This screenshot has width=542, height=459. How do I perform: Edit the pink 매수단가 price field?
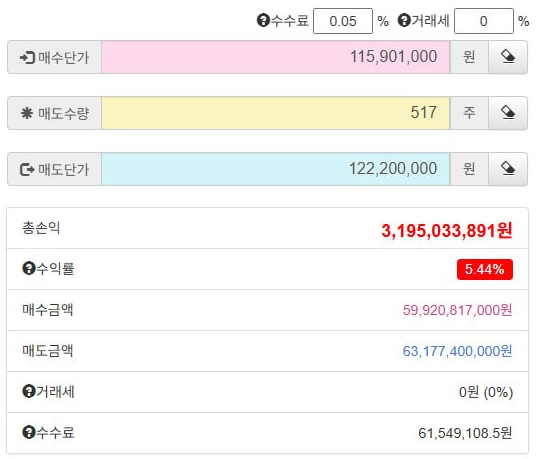click(x=275, y=57)
